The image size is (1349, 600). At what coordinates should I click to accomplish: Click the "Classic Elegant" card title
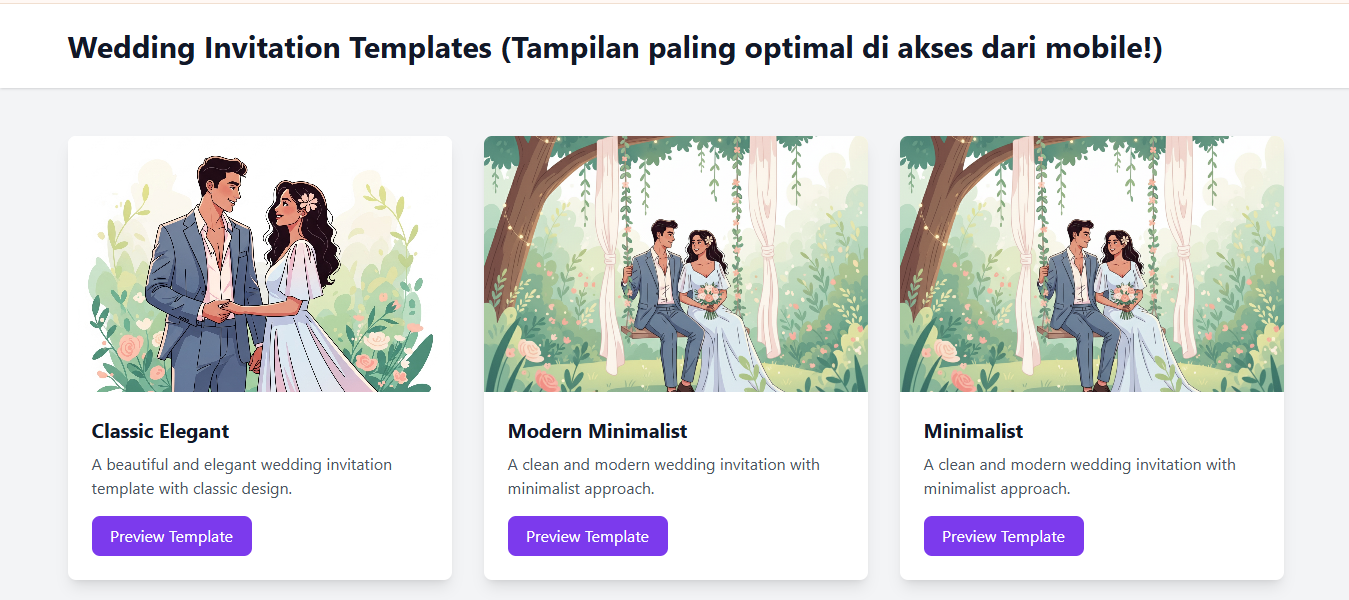(161, 431)
